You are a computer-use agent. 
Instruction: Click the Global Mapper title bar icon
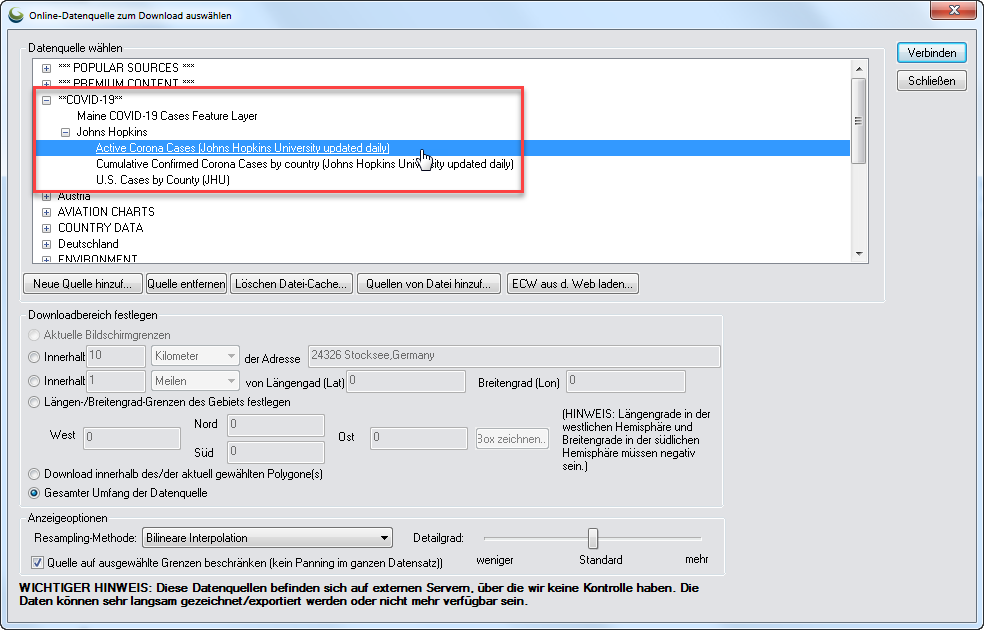coord(15,14)
